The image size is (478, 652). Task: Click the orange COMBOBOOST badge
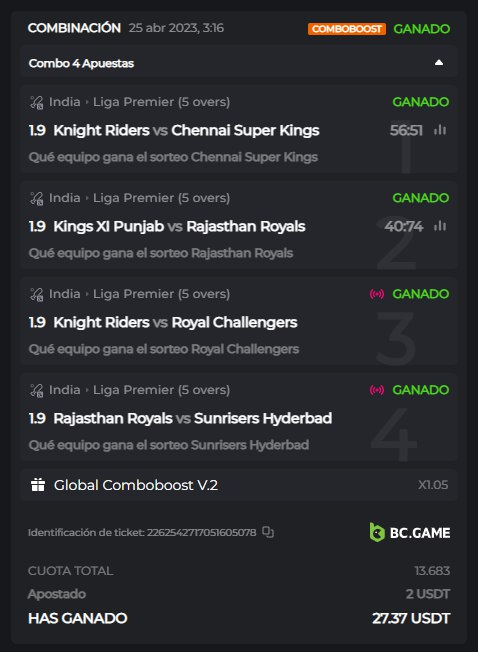347,29
